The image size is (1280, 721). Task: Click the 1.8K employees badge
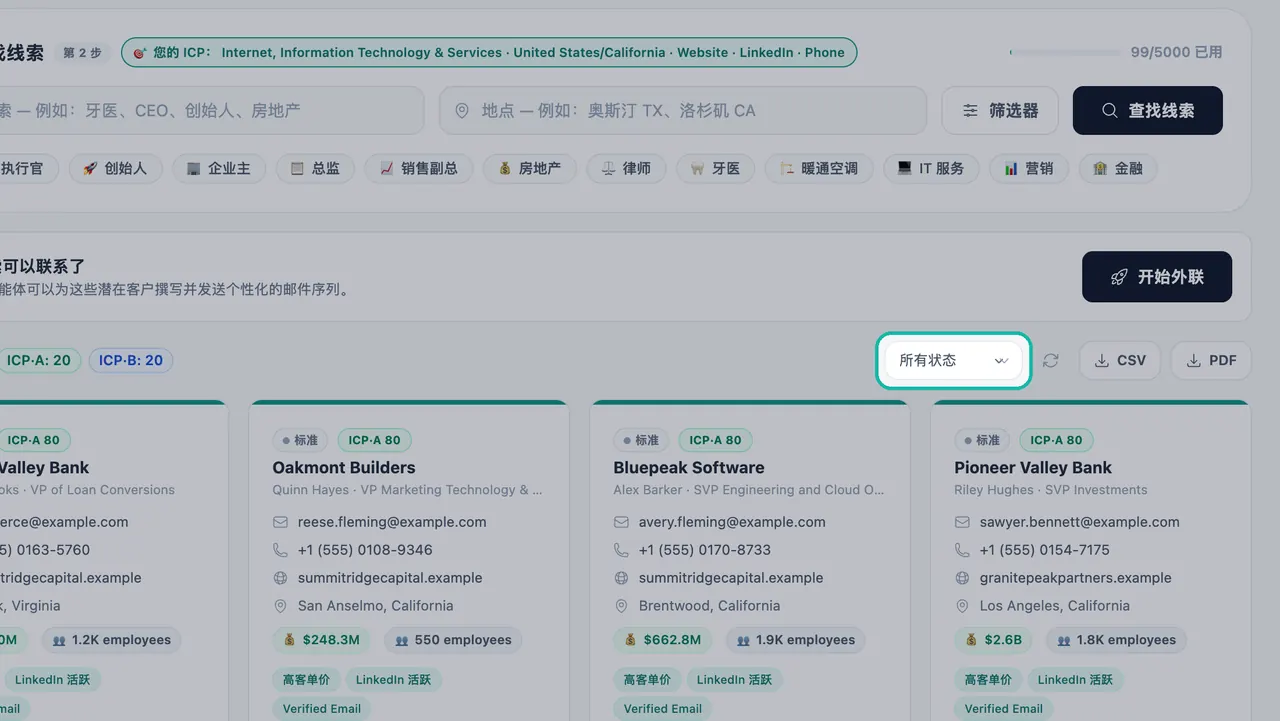[1116, 640]
